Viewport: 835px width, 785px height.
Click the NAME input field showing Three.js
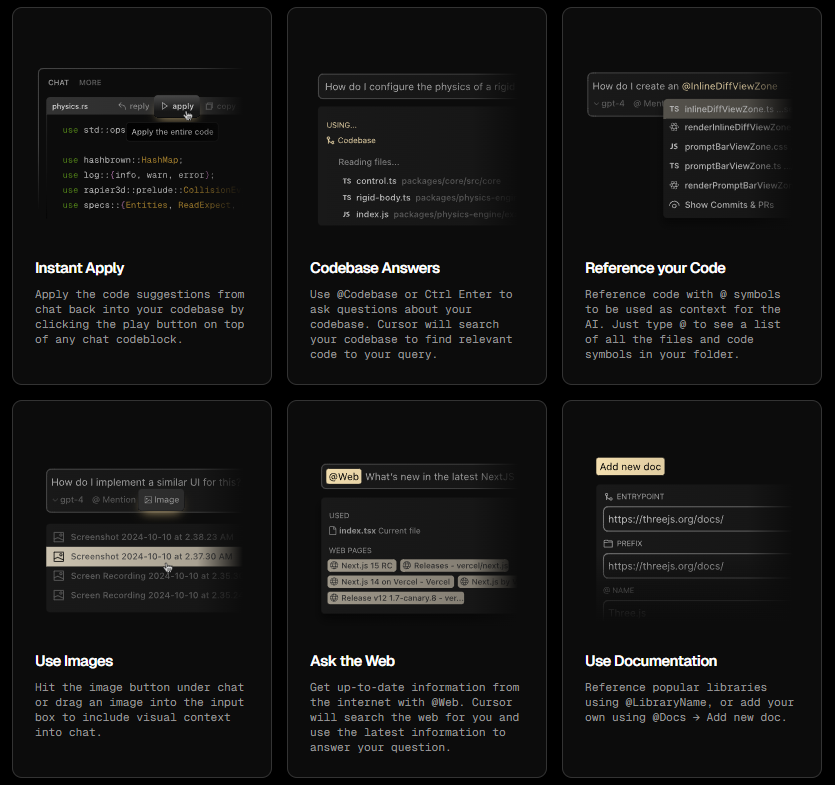697,610
